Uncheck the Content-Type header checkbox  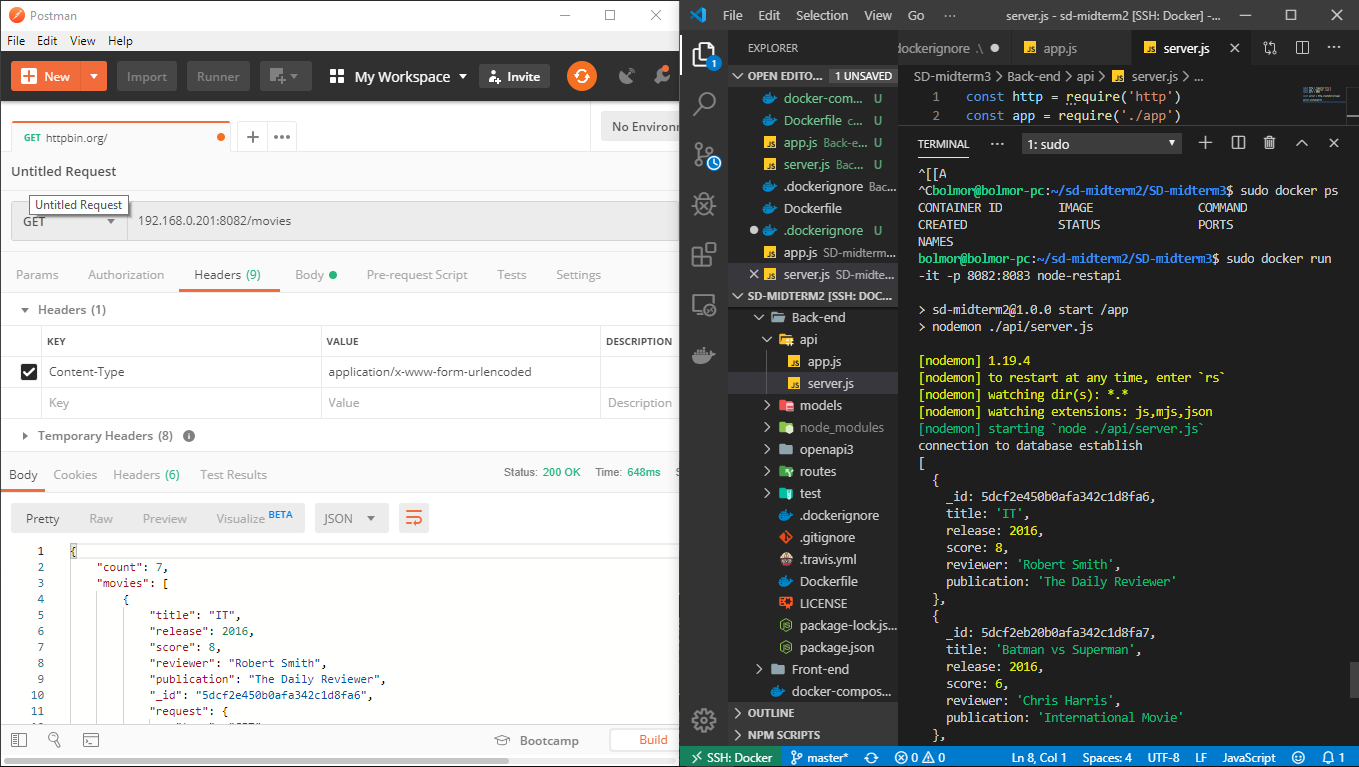(29, 372)
